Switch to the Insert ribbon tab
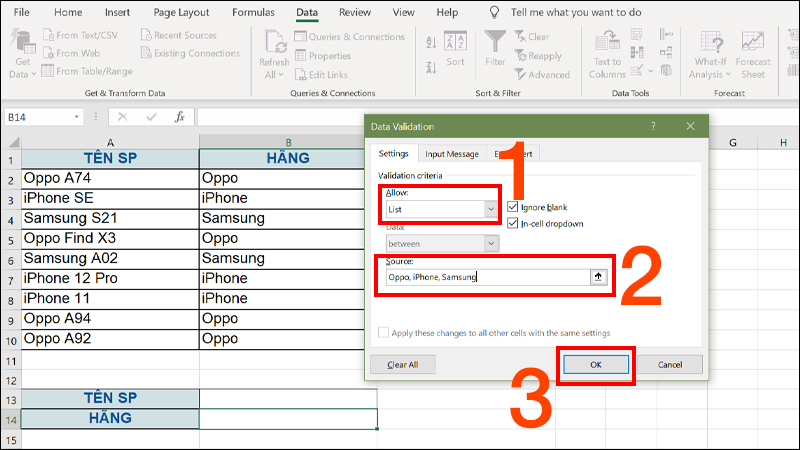The image size is (800, 450). [117, 12]
